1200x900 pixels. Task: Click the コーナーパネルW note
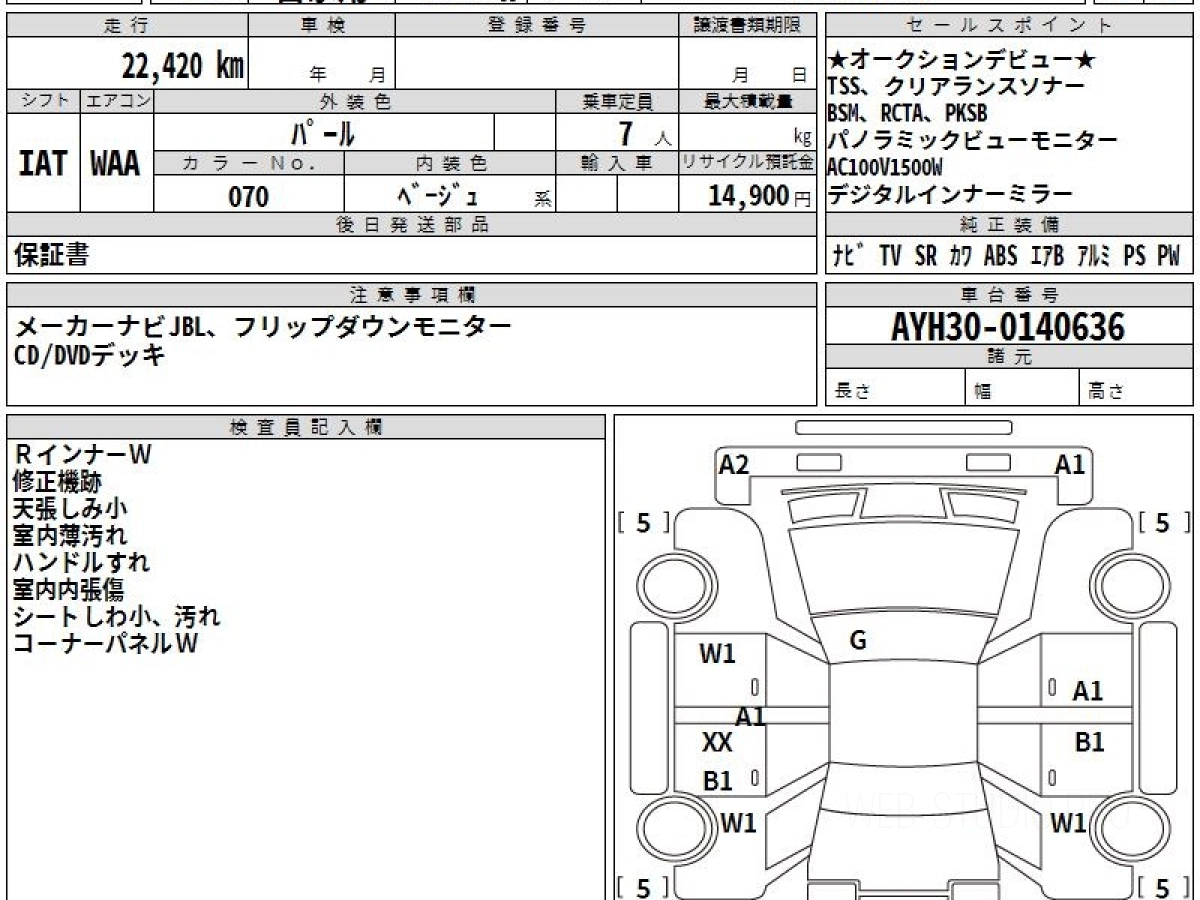[x=105, y=644]
